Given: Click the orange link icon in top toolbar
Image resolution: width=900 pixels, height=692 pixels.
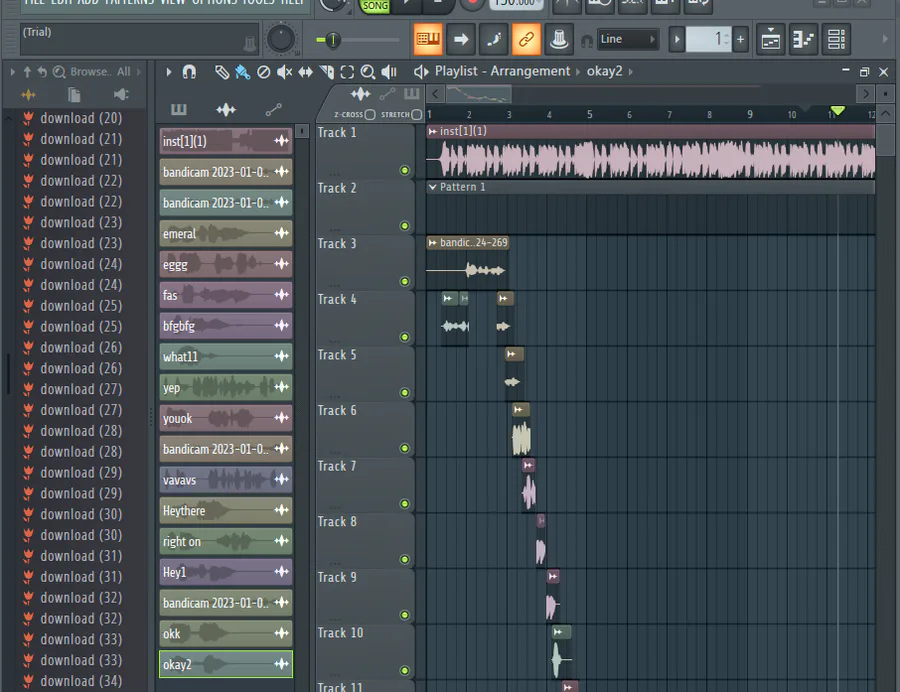Looking at the screenshot, I should [526, 39].
